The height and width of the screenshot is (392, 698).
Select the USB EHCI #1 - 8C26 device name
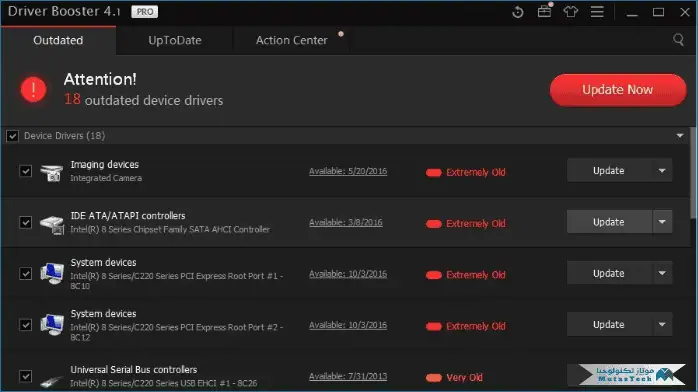163,383
